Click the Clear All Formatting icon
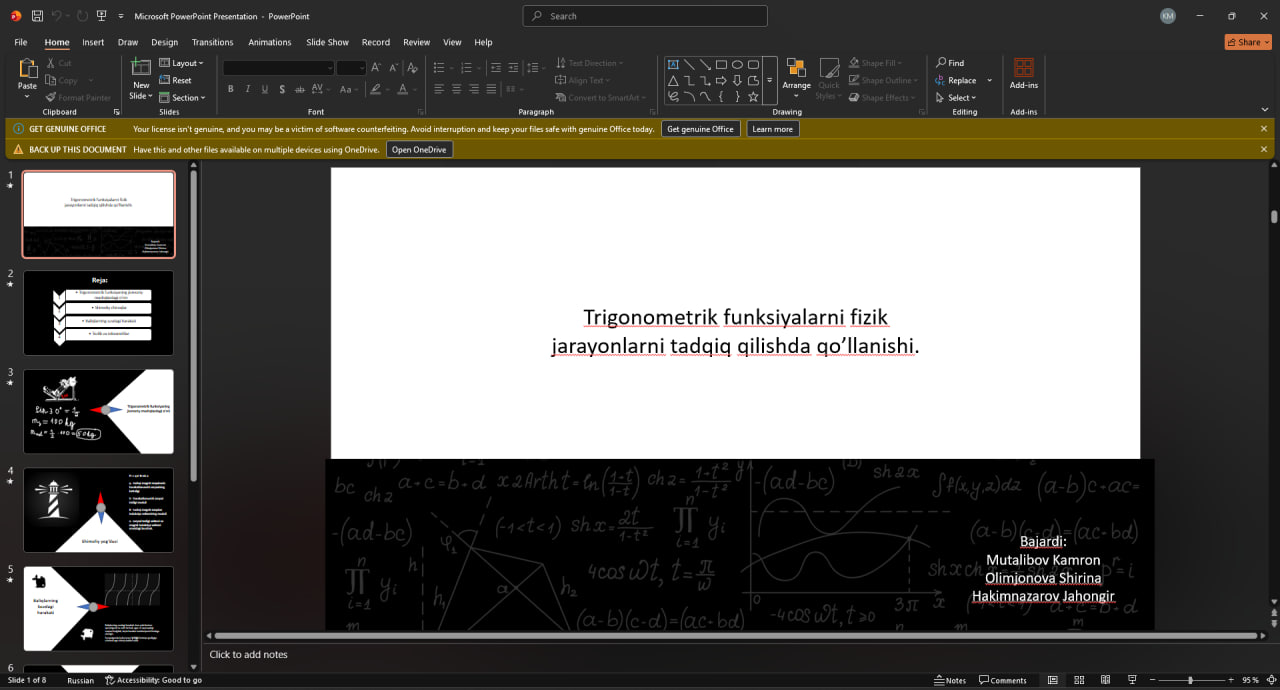 [x=411, y=67]
